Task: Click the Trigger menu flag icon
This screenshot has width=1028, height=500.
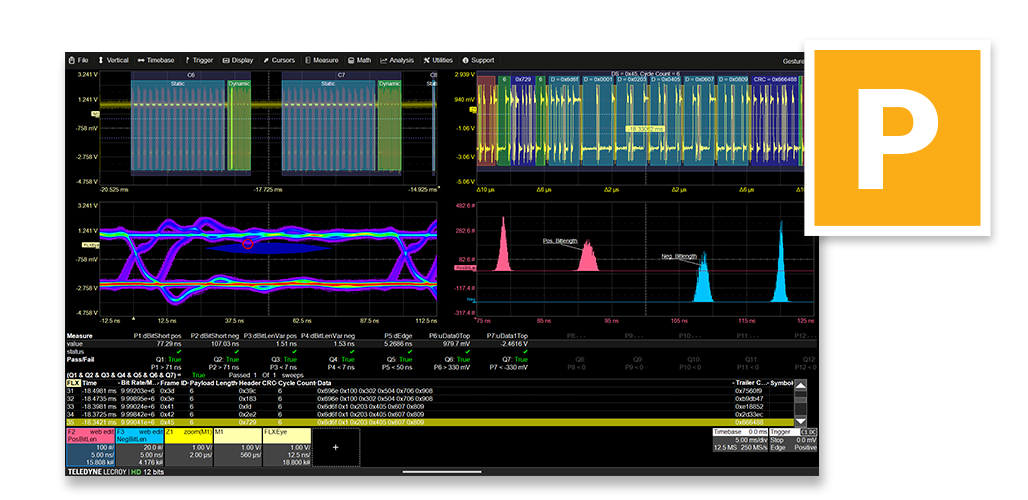Action: pyautogui.click(x=187, y=60)
